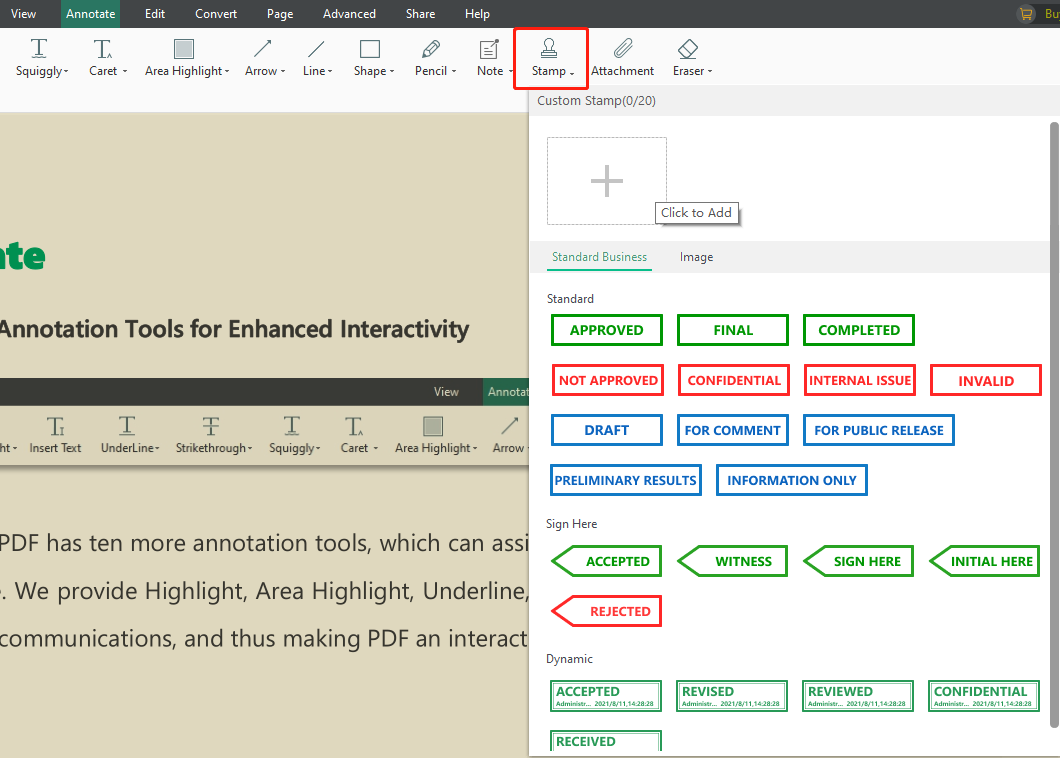The image size is (1060, 758).
Task: Switch to Standard Business tab
Action: pos(599,257)
